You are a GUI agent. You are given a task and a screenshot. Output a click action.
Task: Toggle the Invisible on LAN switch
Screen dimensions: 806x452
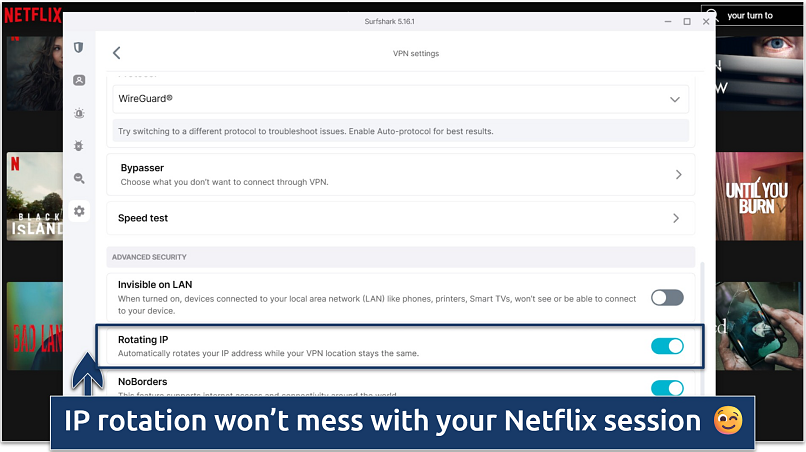click(x=667, y=297)
